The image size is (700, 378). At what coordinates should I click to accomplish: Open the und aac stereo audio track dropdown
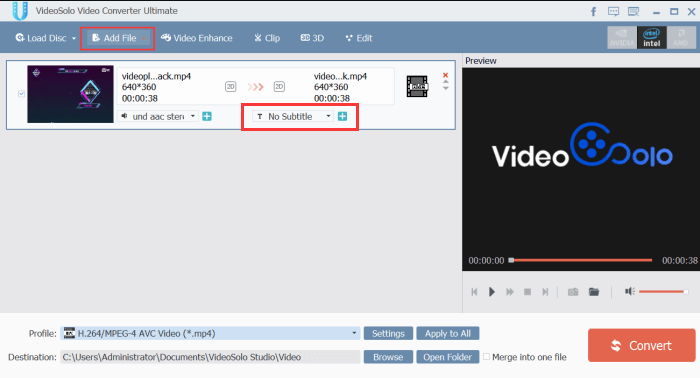[x=158, y=116]
